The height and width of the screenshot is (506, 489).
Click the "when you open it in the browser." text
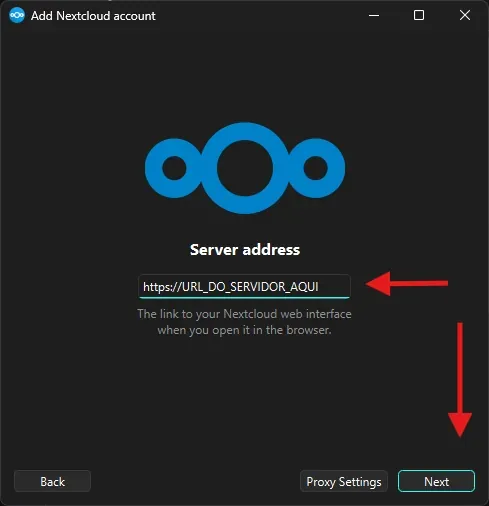(244, 330)
